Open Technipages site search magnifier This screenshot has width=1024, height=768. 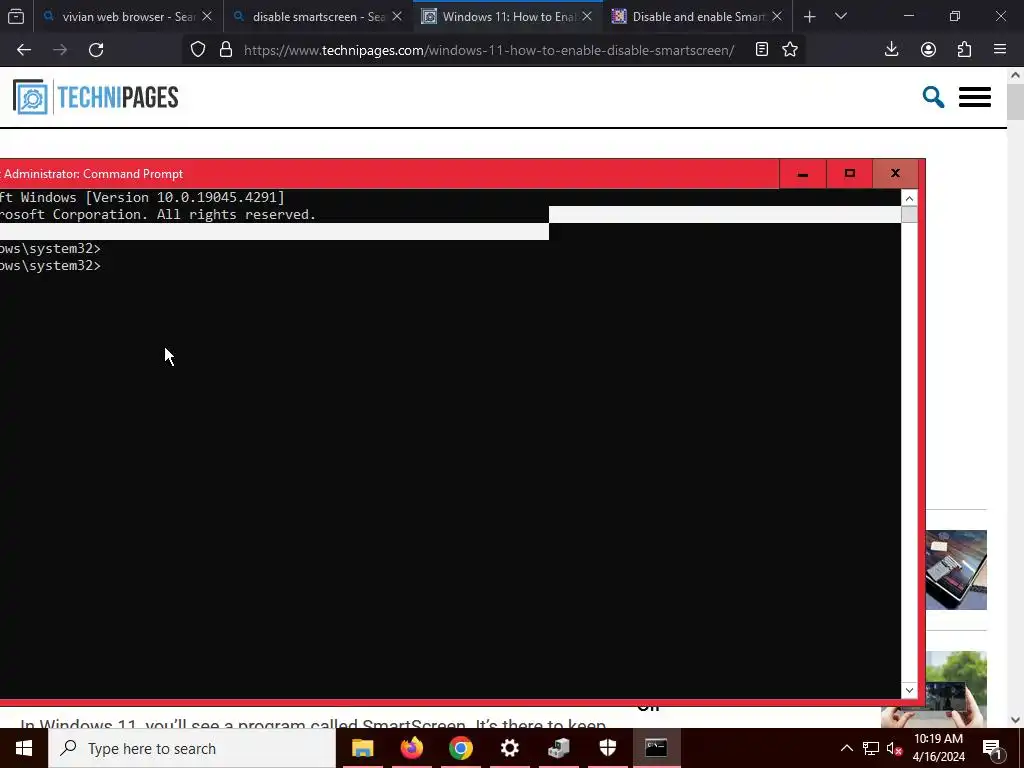click(933, 97)
